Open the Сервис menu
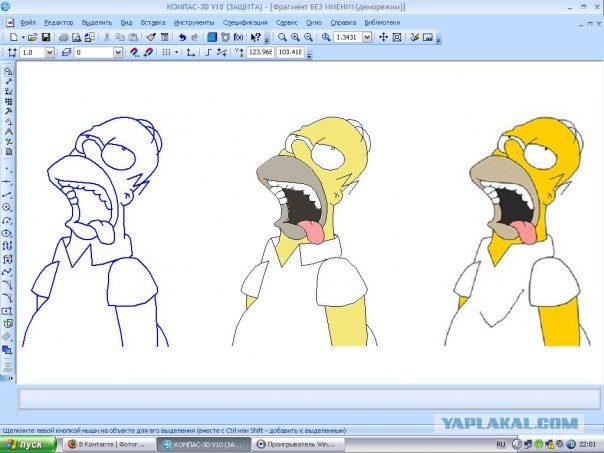The image size is (604, 453). 287,23
